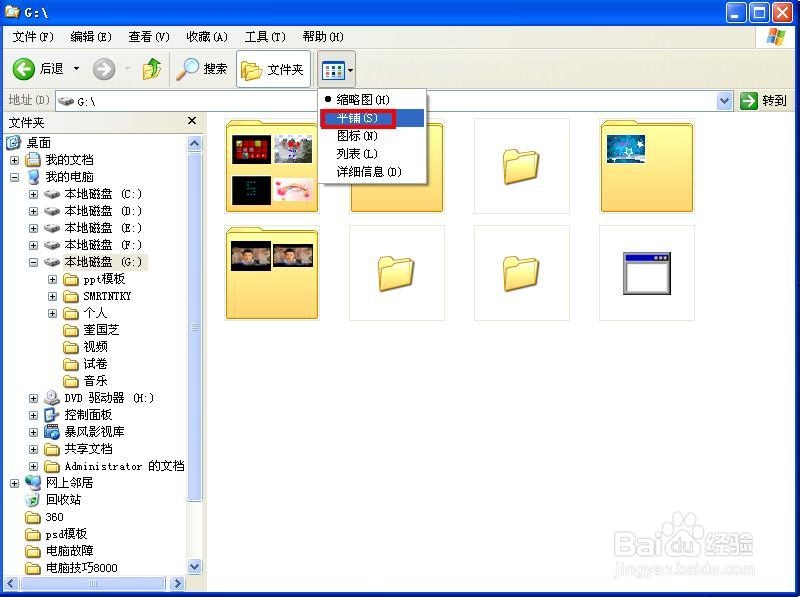The image size is (800, 597).
Task: Click the green Back arrow icon
Action: pyautogui.click(x=23, y=69)
